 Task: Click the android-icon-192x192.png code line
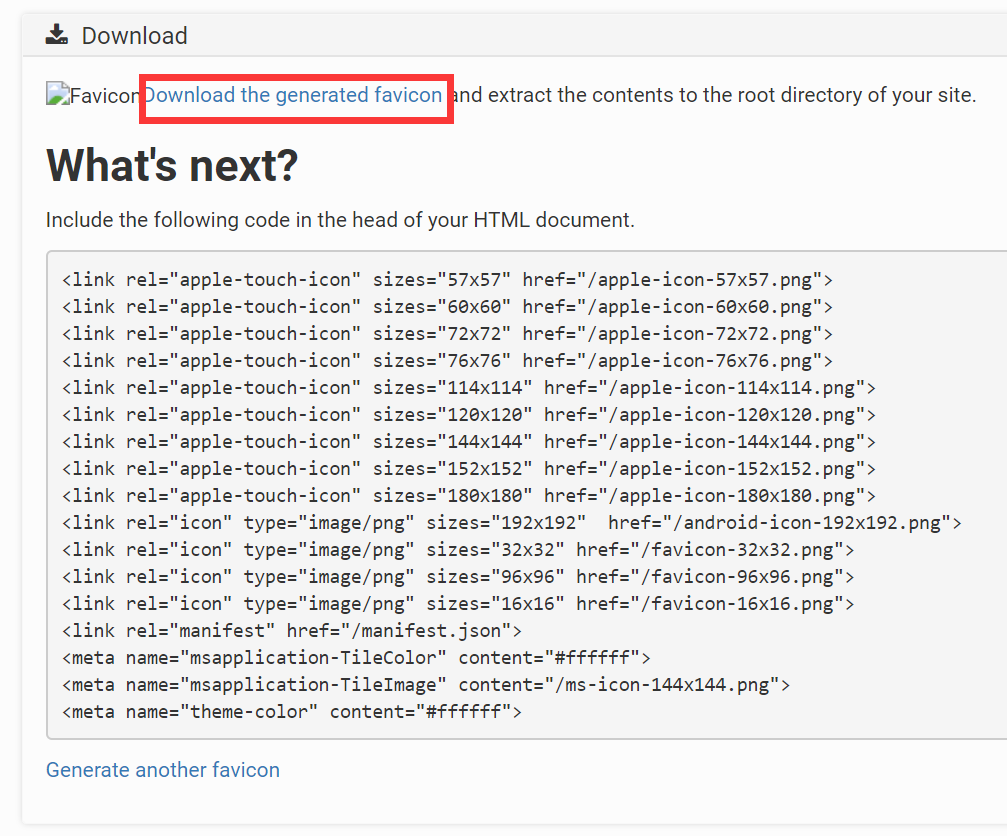pos(511,523)
